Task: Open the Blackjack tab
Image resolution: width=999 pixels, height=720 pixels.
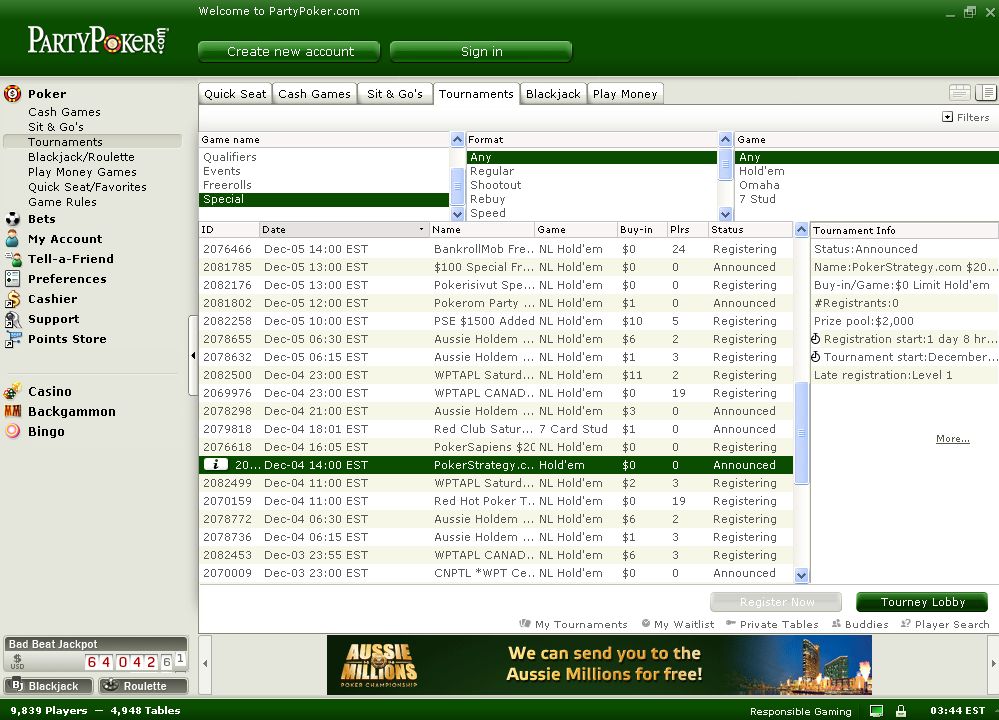Action: (553, 94)
